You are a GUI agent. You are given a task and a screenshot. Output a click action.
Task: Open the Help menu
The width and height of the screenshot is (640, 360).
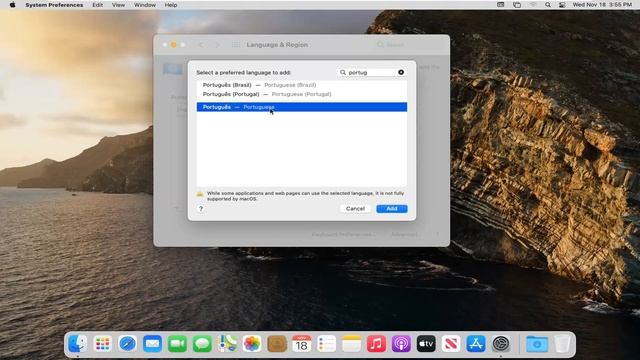[x=171, y=5]
